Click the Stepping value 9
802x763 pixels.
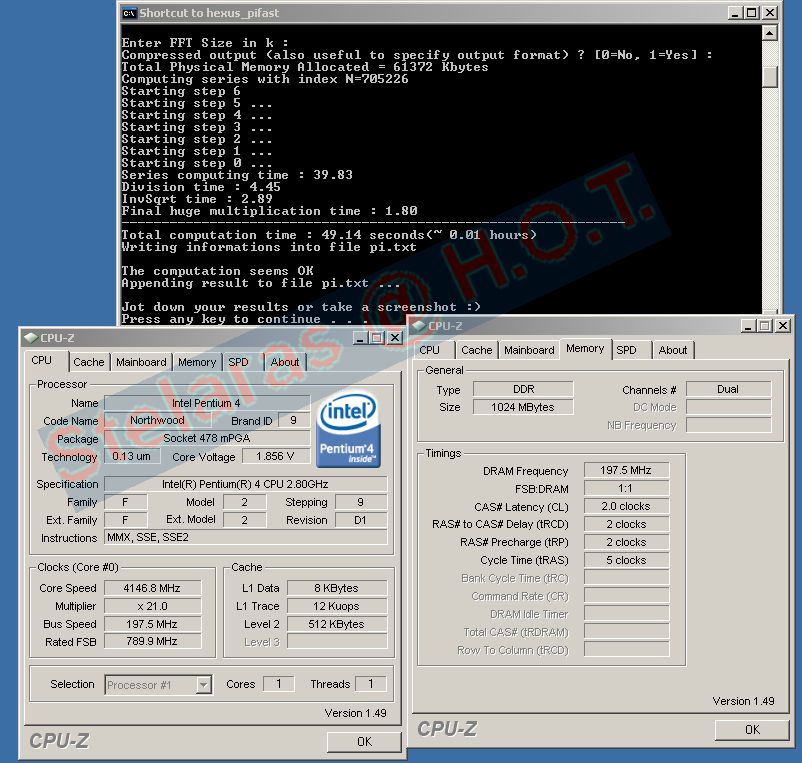(x=361, y=502)
